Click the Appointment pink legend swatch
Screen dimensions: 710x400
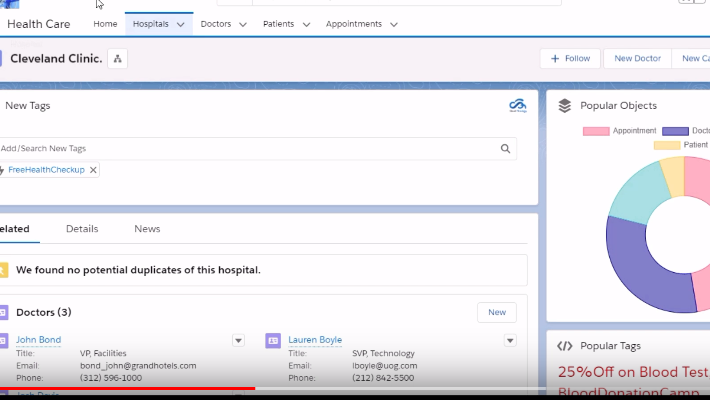pos(596,131)
